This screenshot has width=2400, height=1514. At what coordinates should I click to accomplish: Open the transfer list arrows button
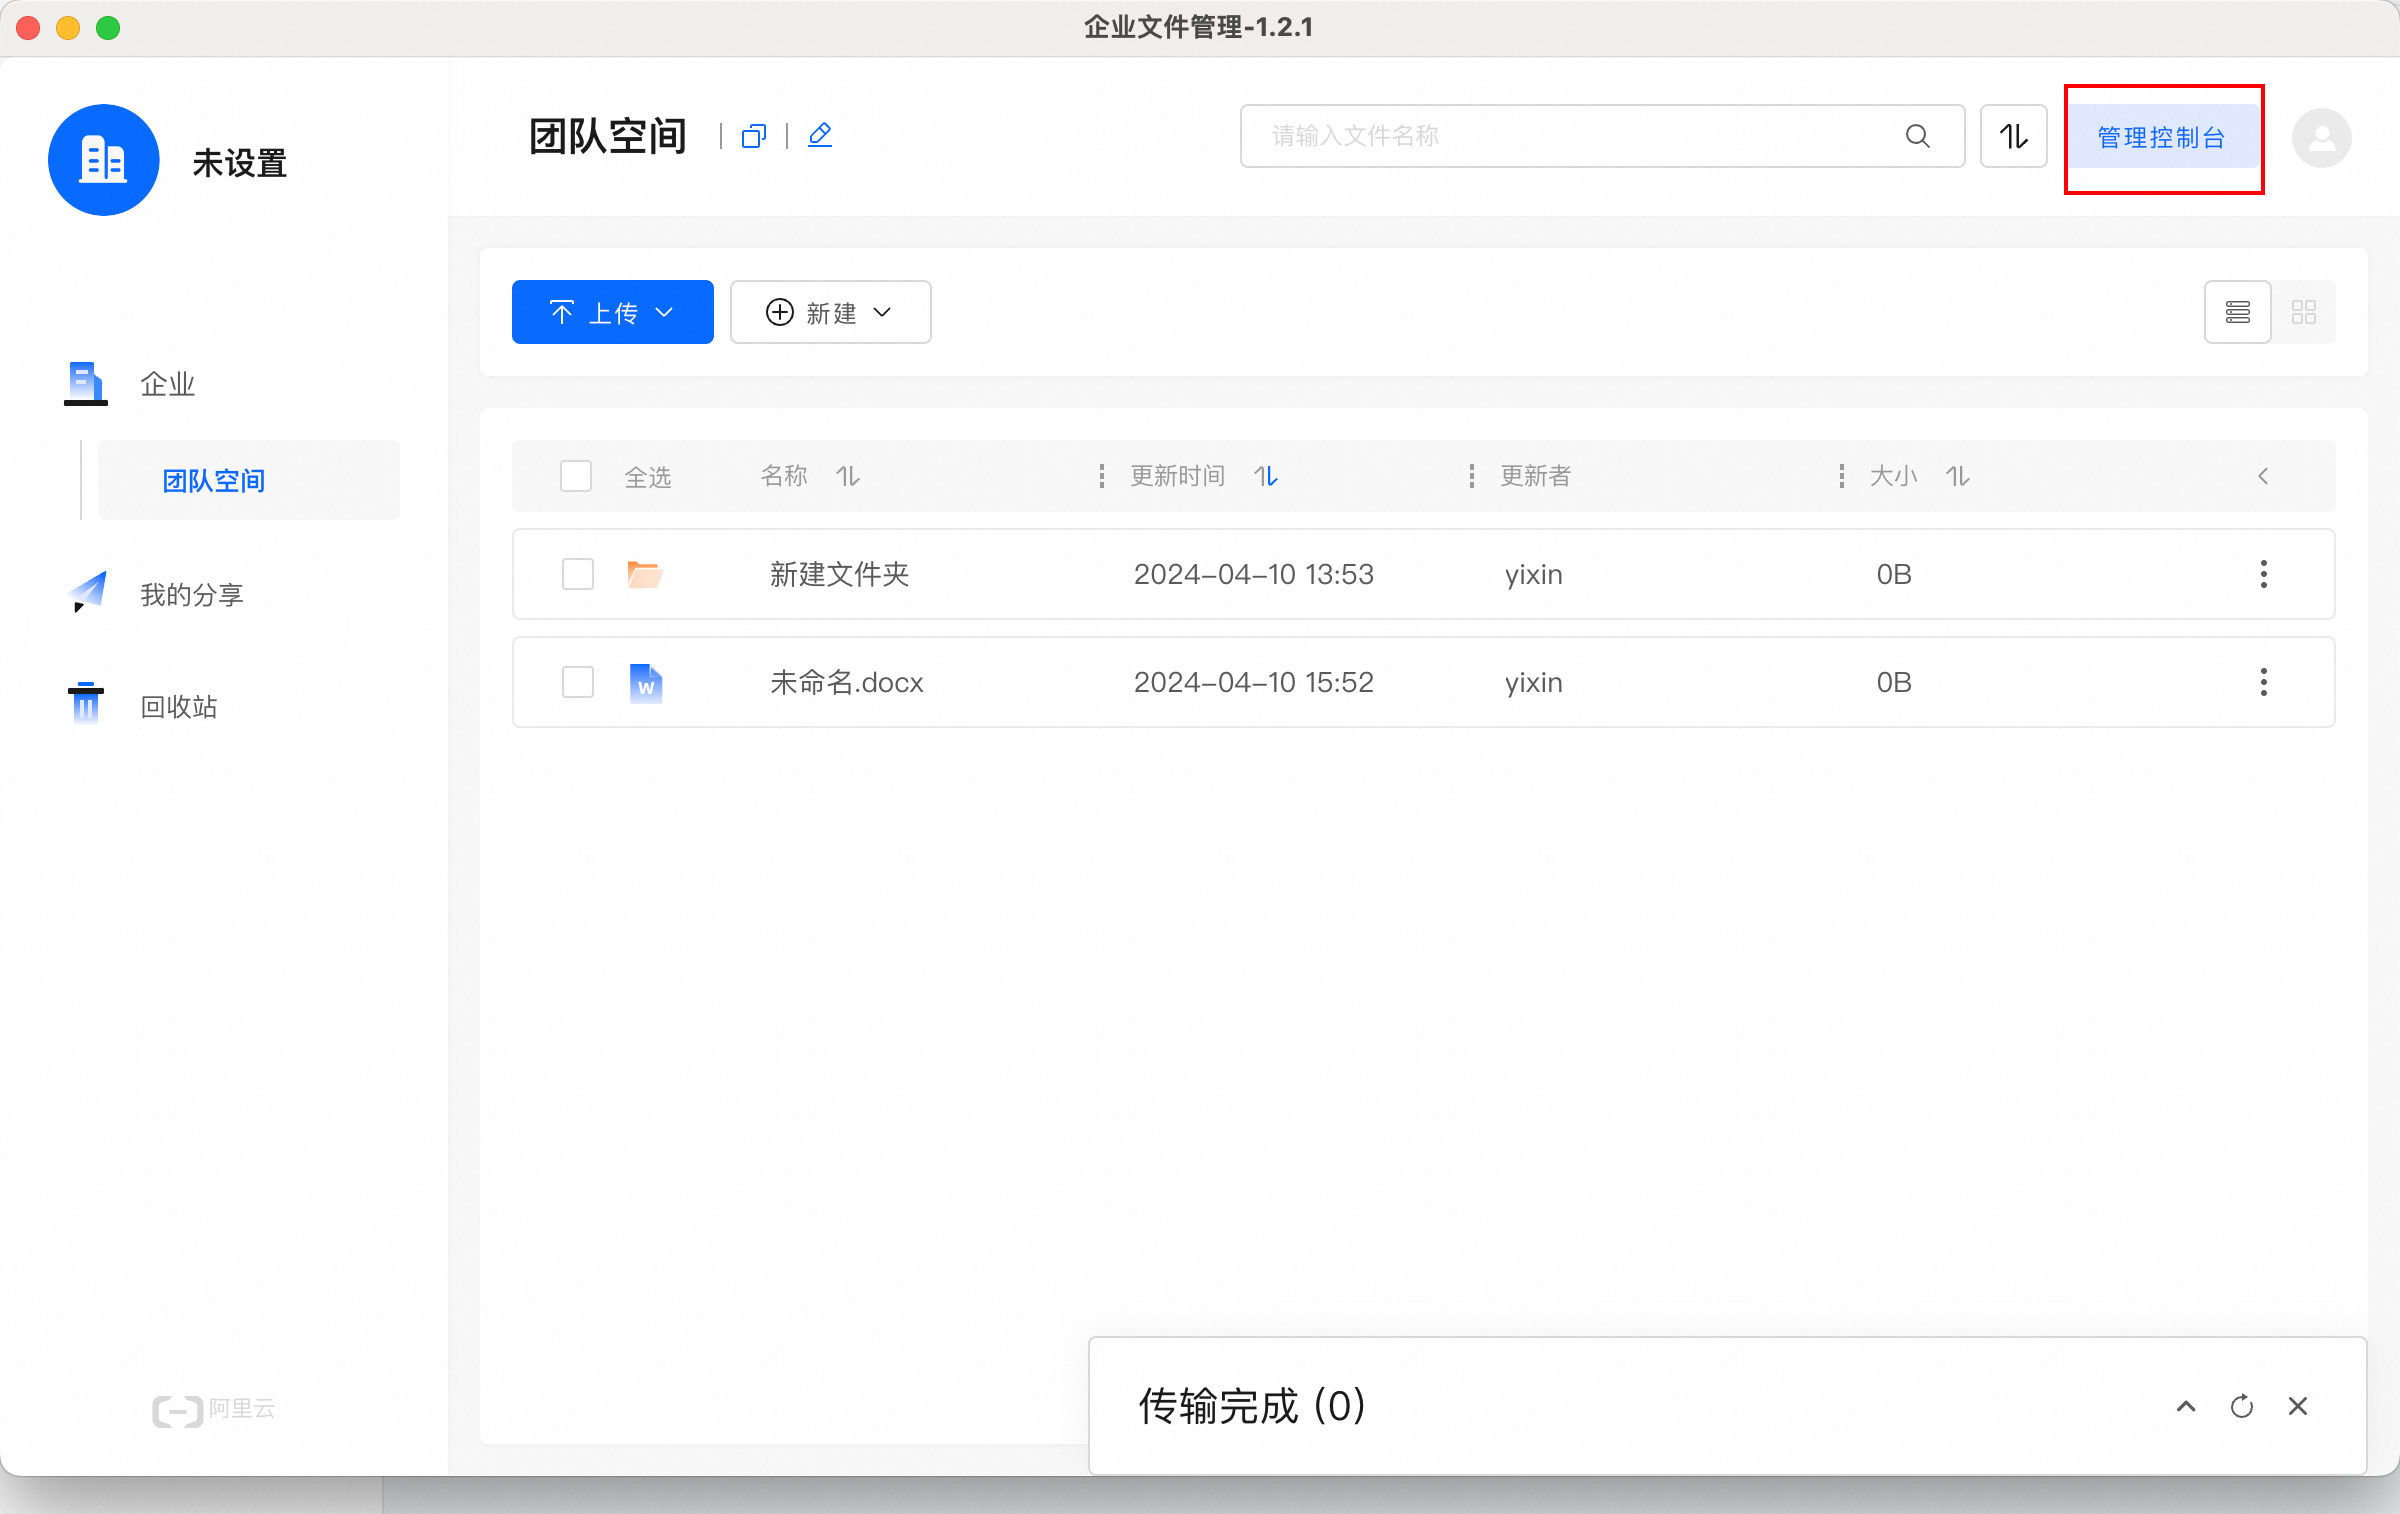2013,136
